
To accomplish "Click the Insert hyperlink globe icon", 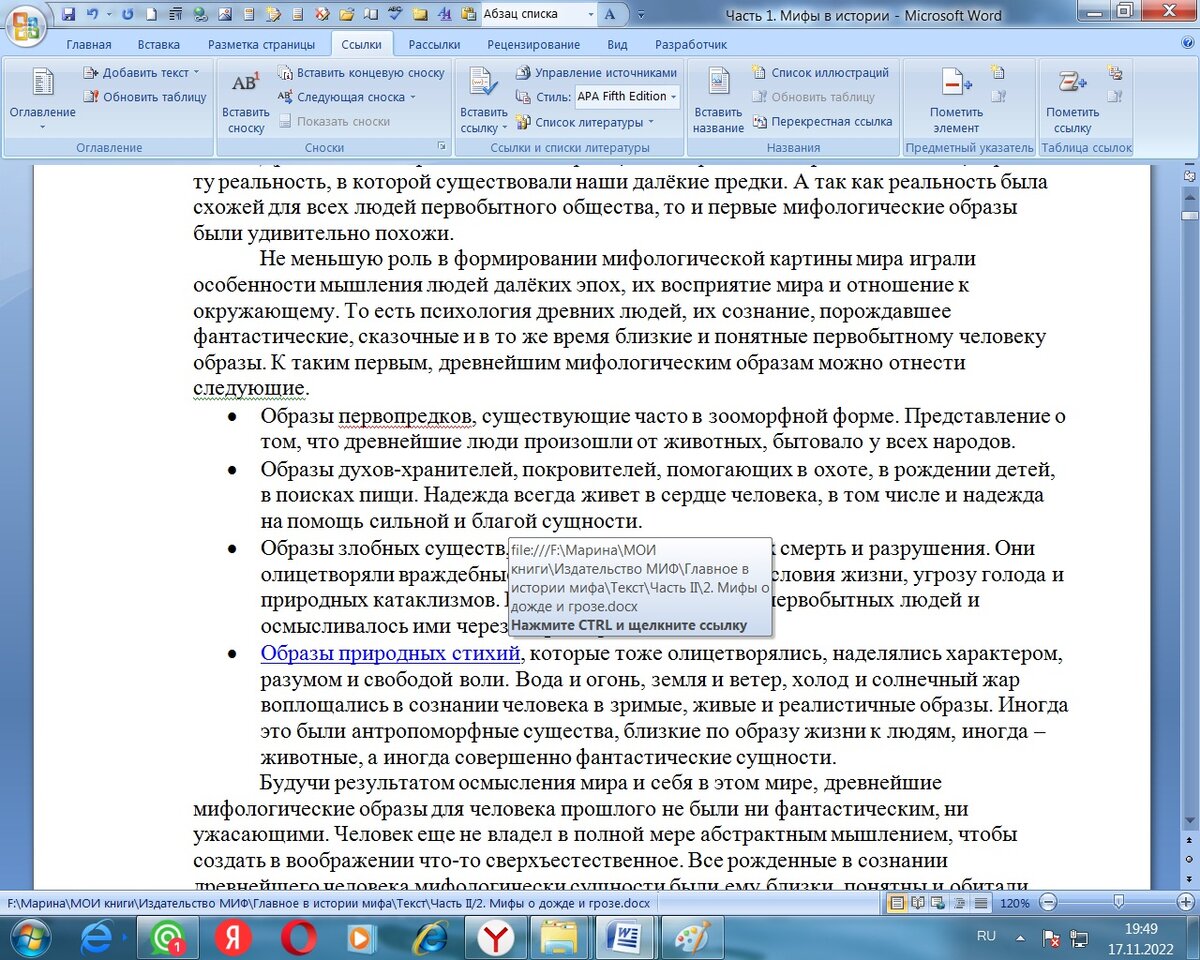I will click(200, 15).
